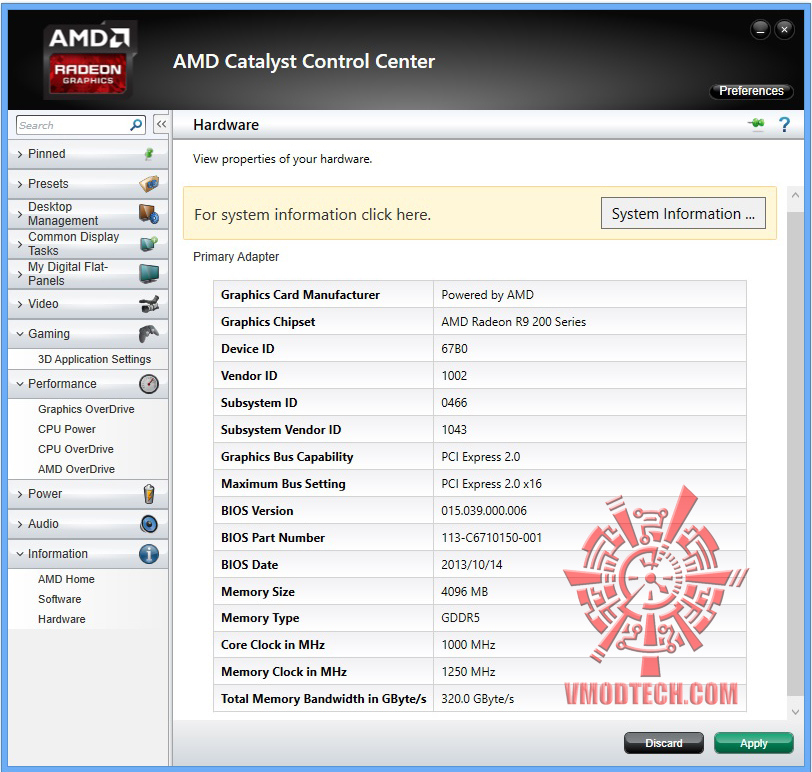Open help with the question mark icon

pos(784,124)
